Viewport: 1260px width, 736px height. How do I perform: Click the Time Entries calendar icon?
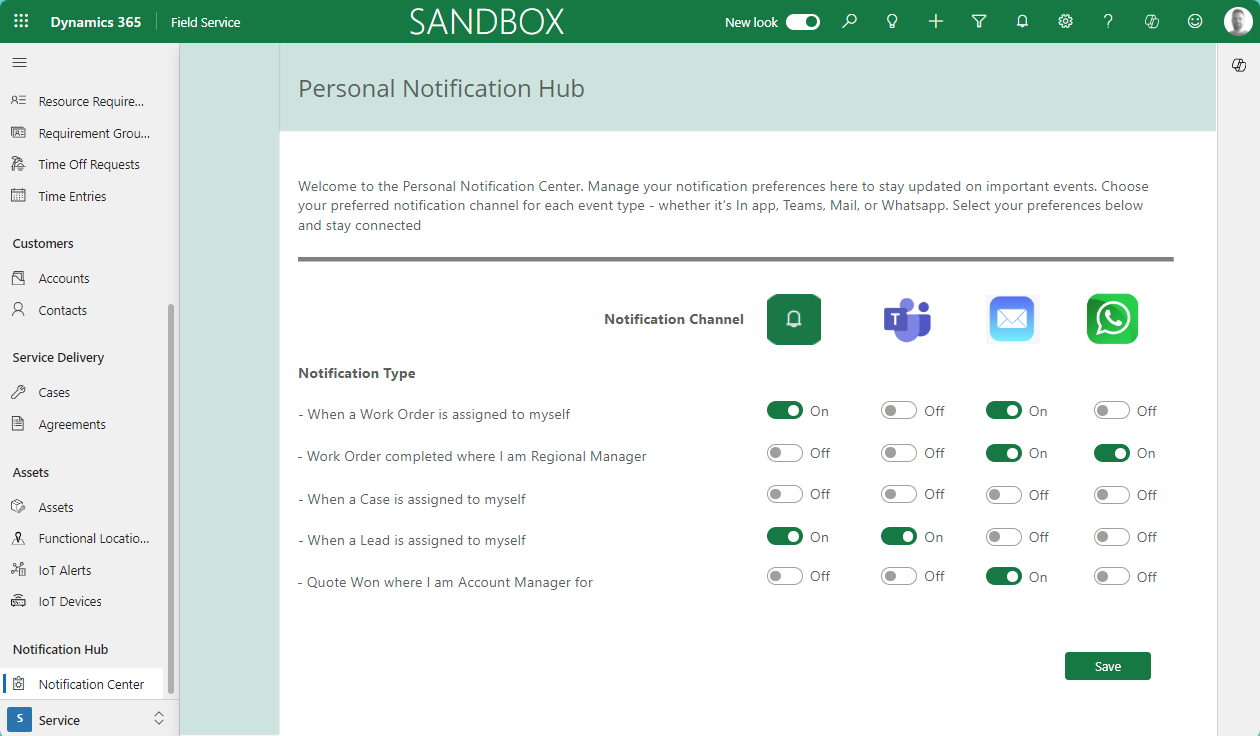[x=18, y=196]
